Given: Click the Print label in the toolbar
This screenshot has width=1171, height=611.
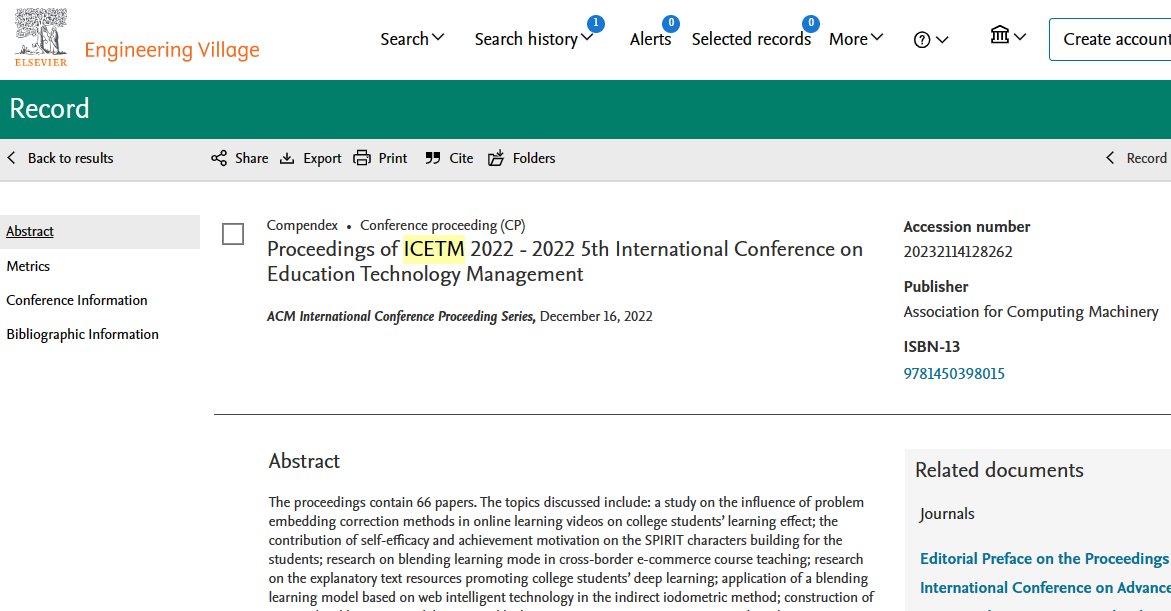Looking at the screenshot, I should point(393,158).
